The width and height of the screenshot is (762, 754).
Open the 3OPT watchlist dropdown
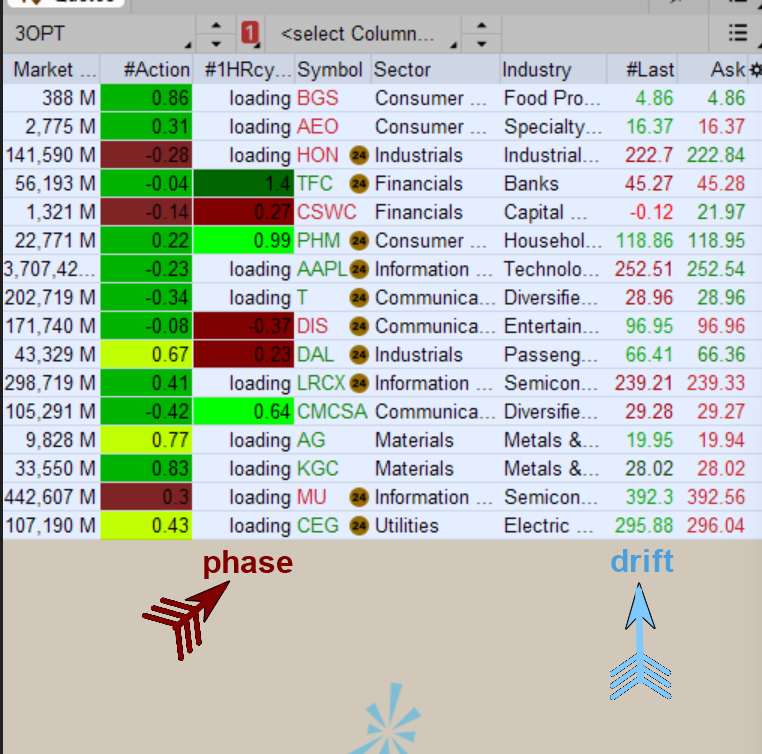point(98,34)
